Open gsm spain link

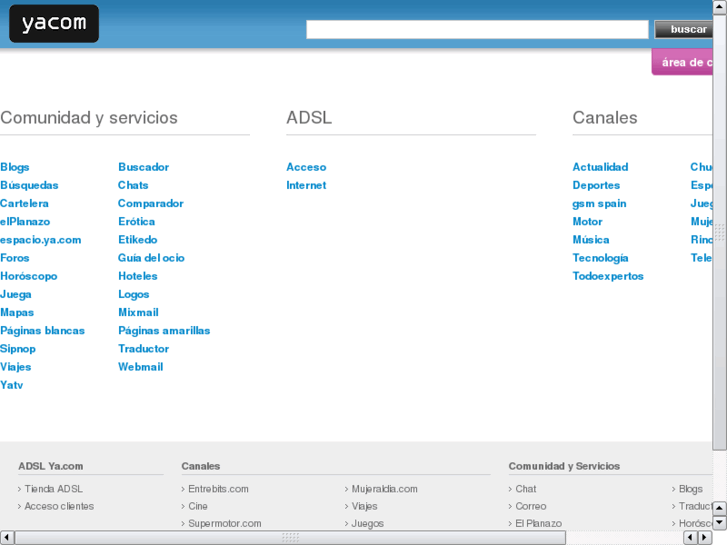(x=599, y=203)
